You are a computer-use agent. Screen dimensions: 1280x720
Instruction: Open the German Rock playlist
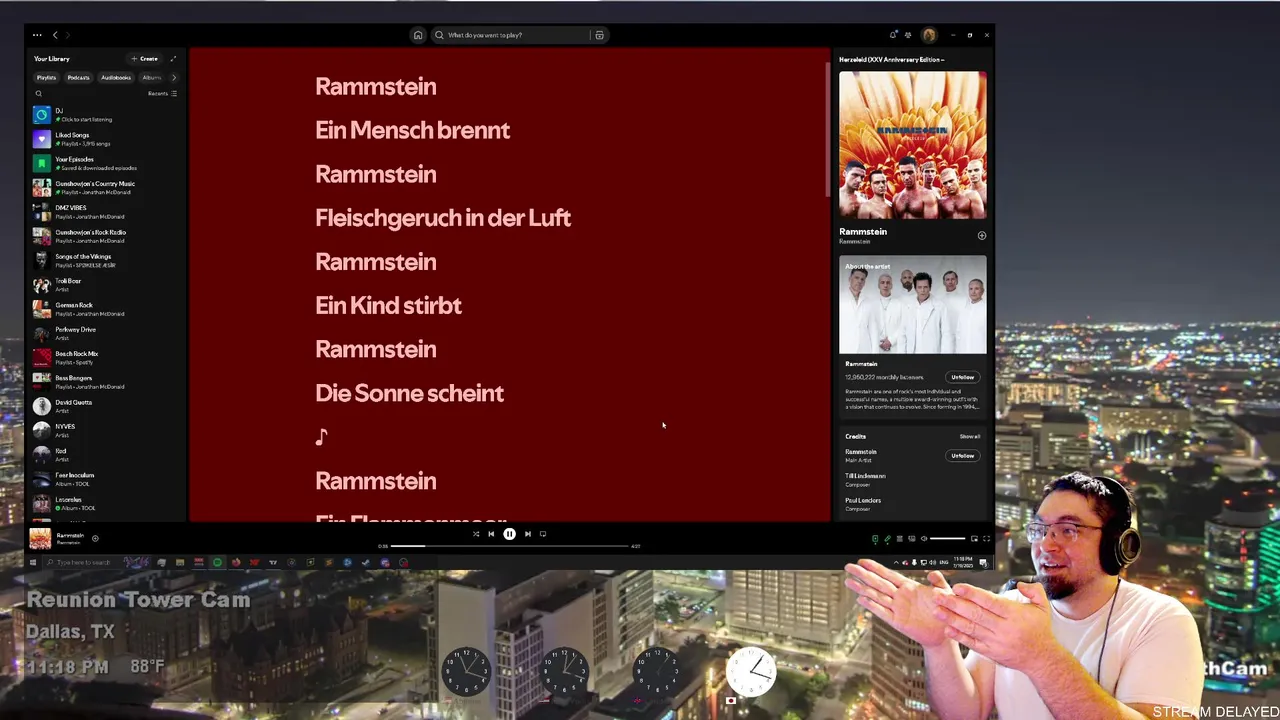coord(107,309)
